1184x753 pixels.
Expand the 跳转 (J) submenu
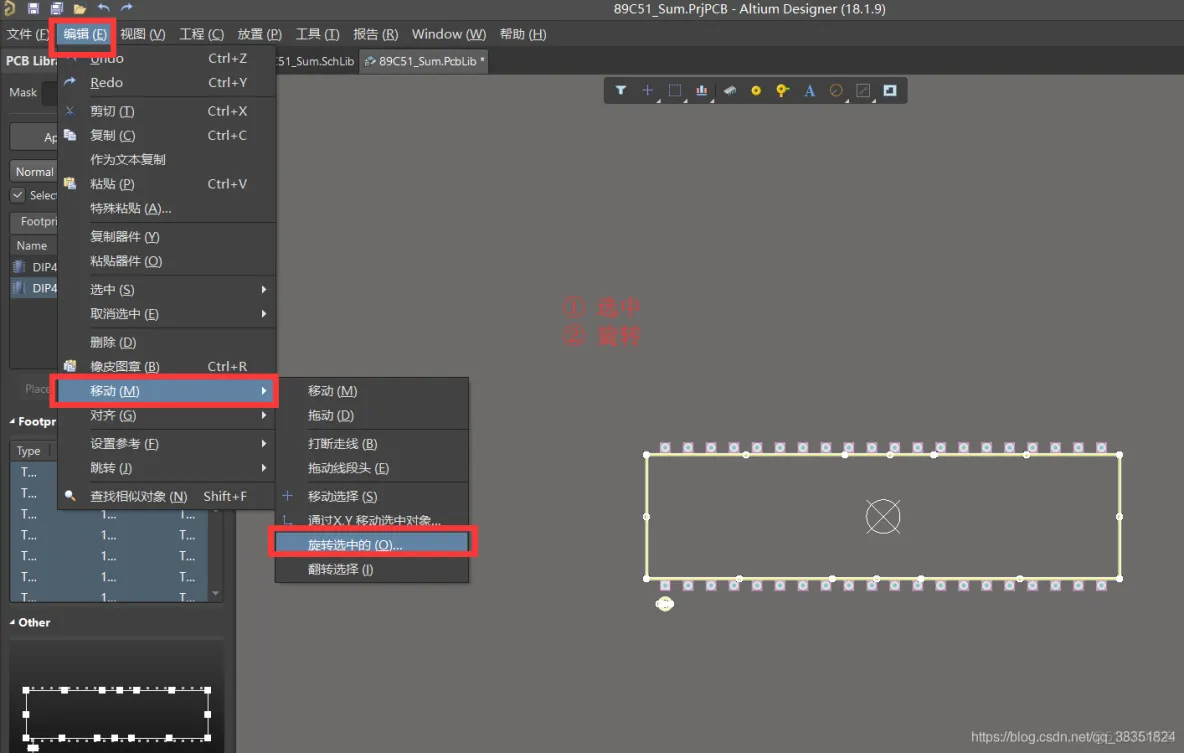(166, 468)
